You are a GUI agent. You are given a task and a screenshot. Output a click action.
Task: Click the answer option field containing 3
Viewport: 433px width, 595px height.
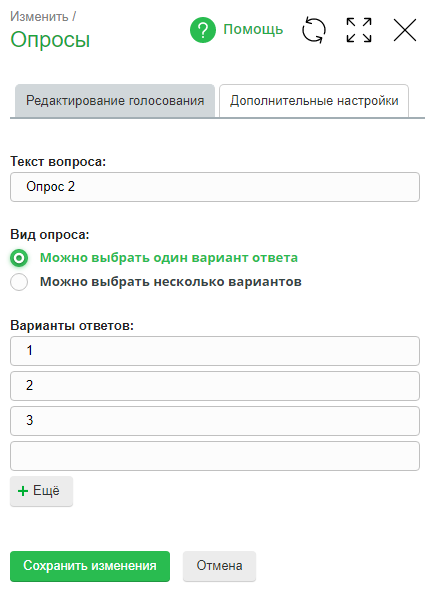[x=215, y=421]
